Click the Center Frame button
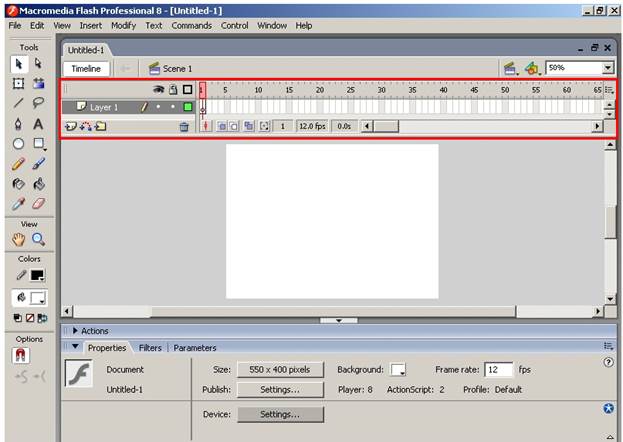The width and height of the screenshot is (623, 442). coord(206,126)
